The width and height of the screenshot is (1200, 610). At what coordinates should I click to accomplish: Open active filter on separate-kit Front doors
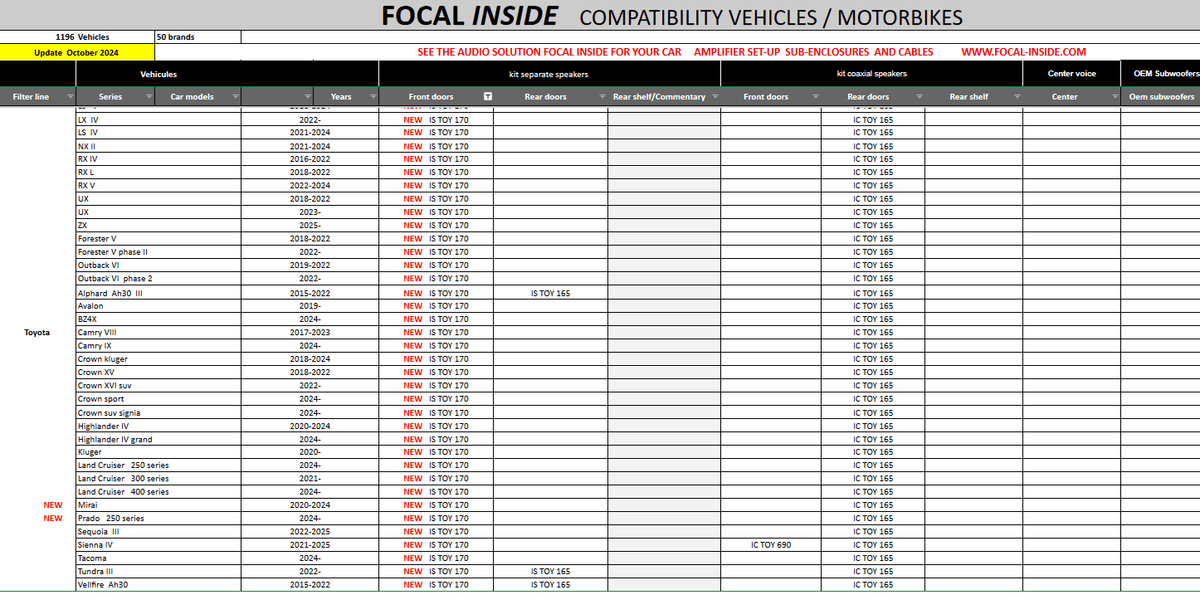(487, 97)
